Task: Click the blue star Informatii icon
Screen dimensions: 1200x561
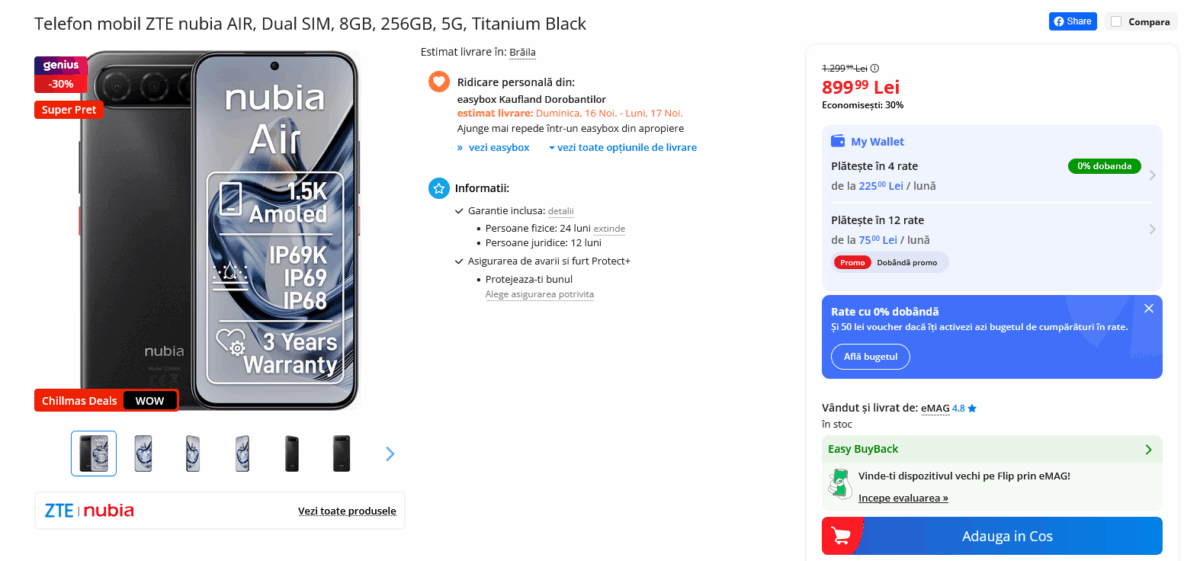Action: (x=438, y=188)
